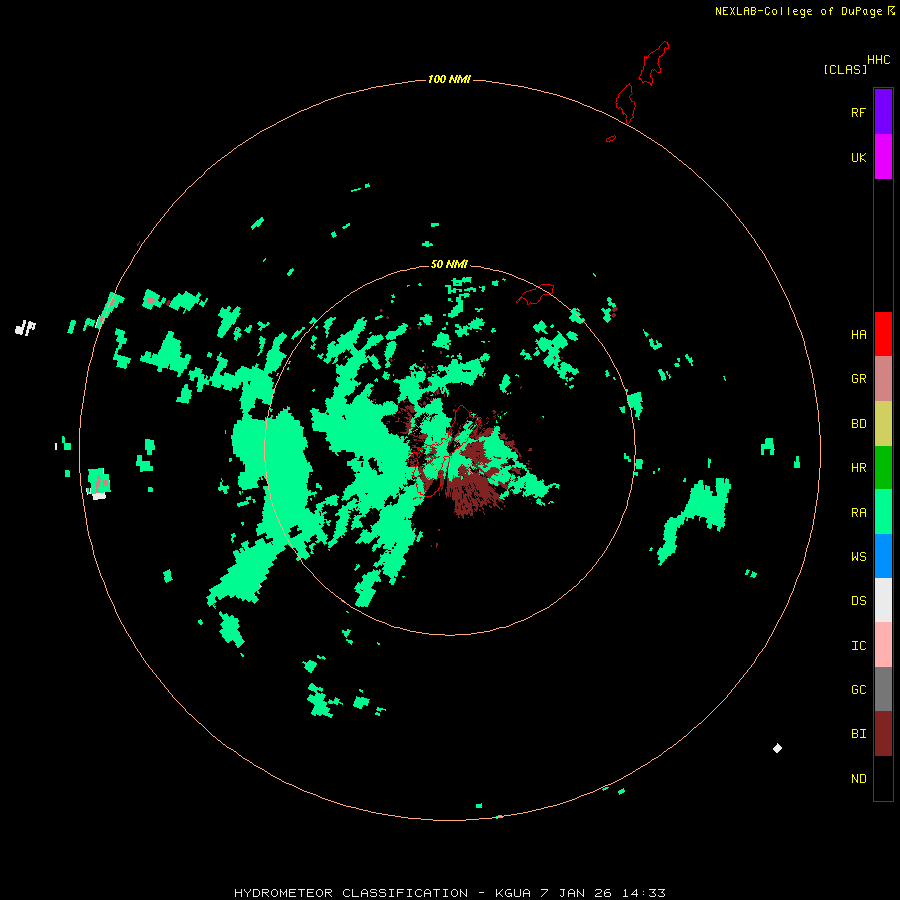Screen dimensions: 900x900
Task: Click the RA legend label
Action: 858,513
